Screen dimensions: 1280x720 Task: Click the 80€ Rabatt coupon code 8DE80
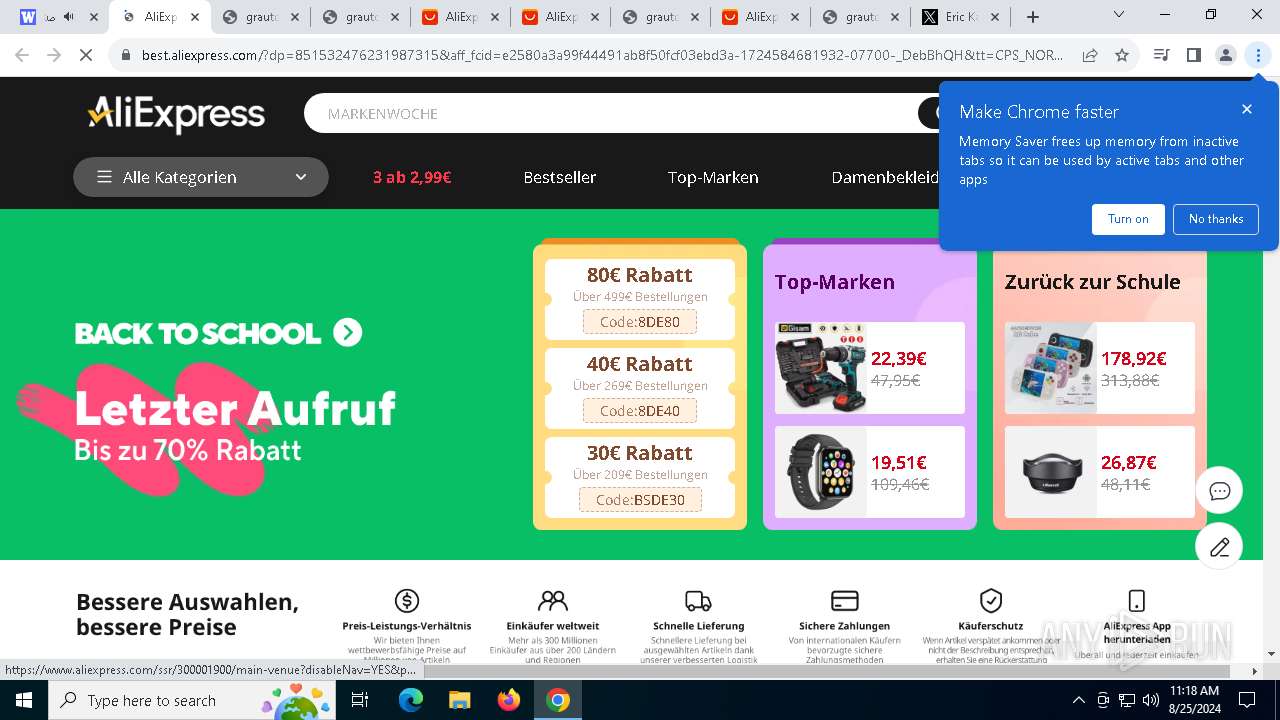pos(640,322)
